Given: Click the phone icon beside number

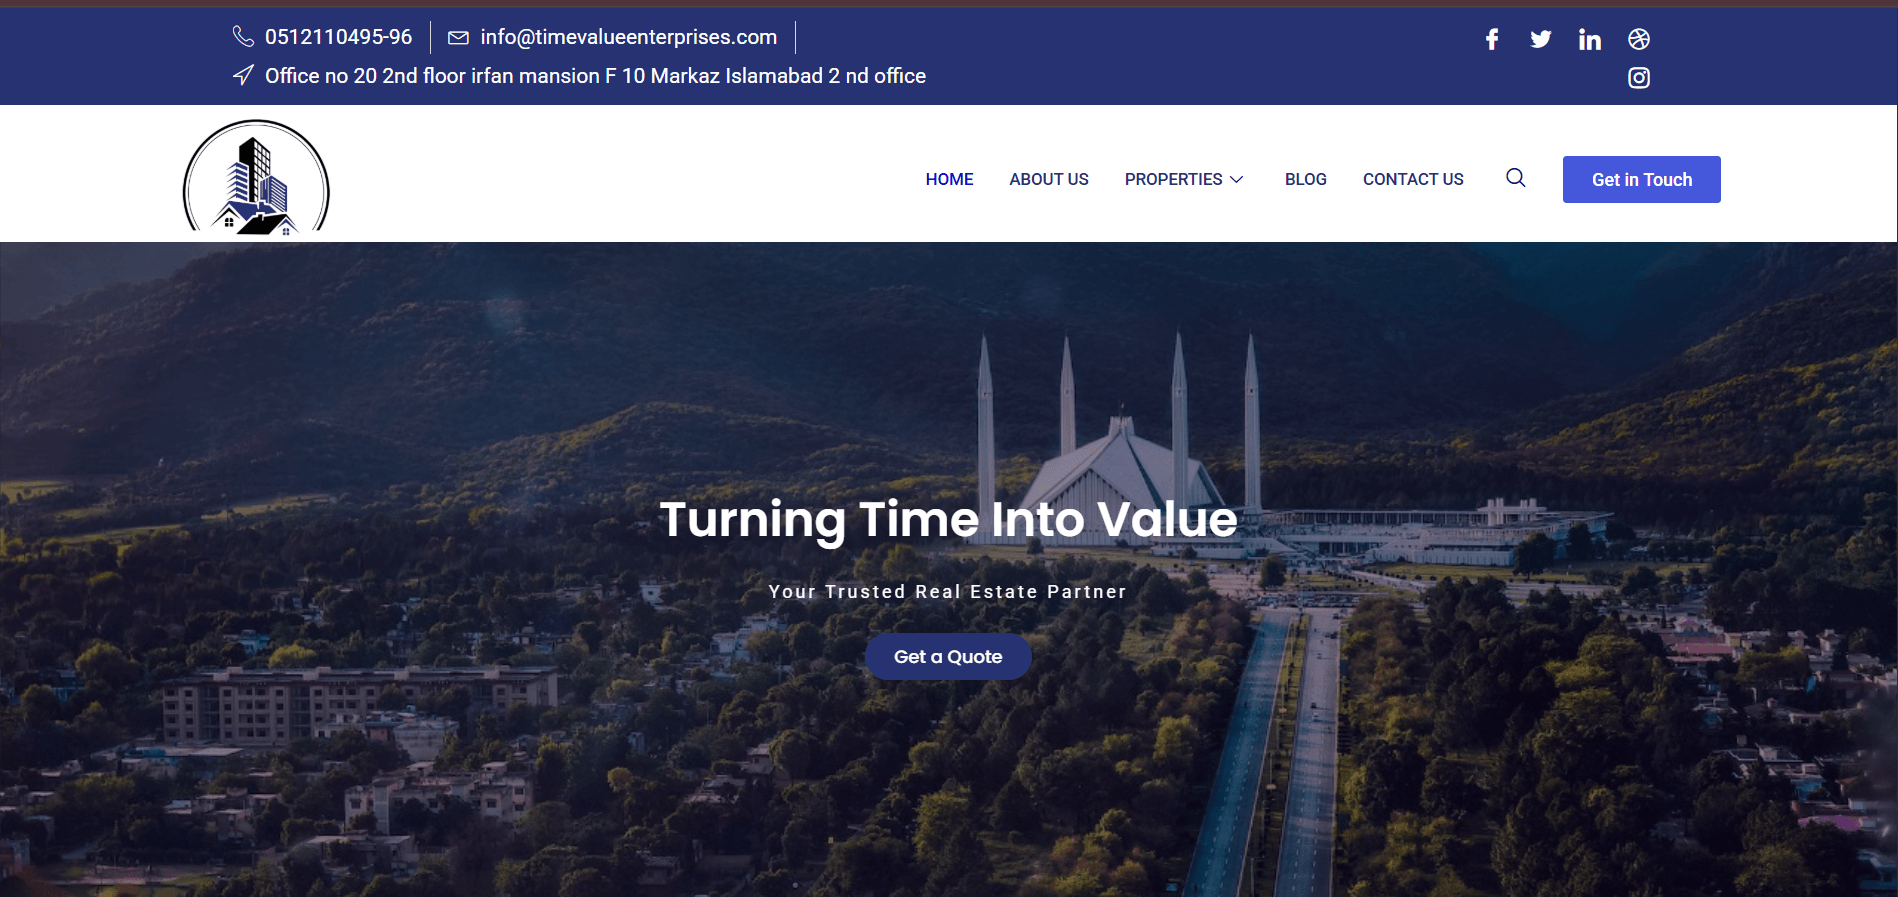Looking at the screenshot, I should point(243,37).
